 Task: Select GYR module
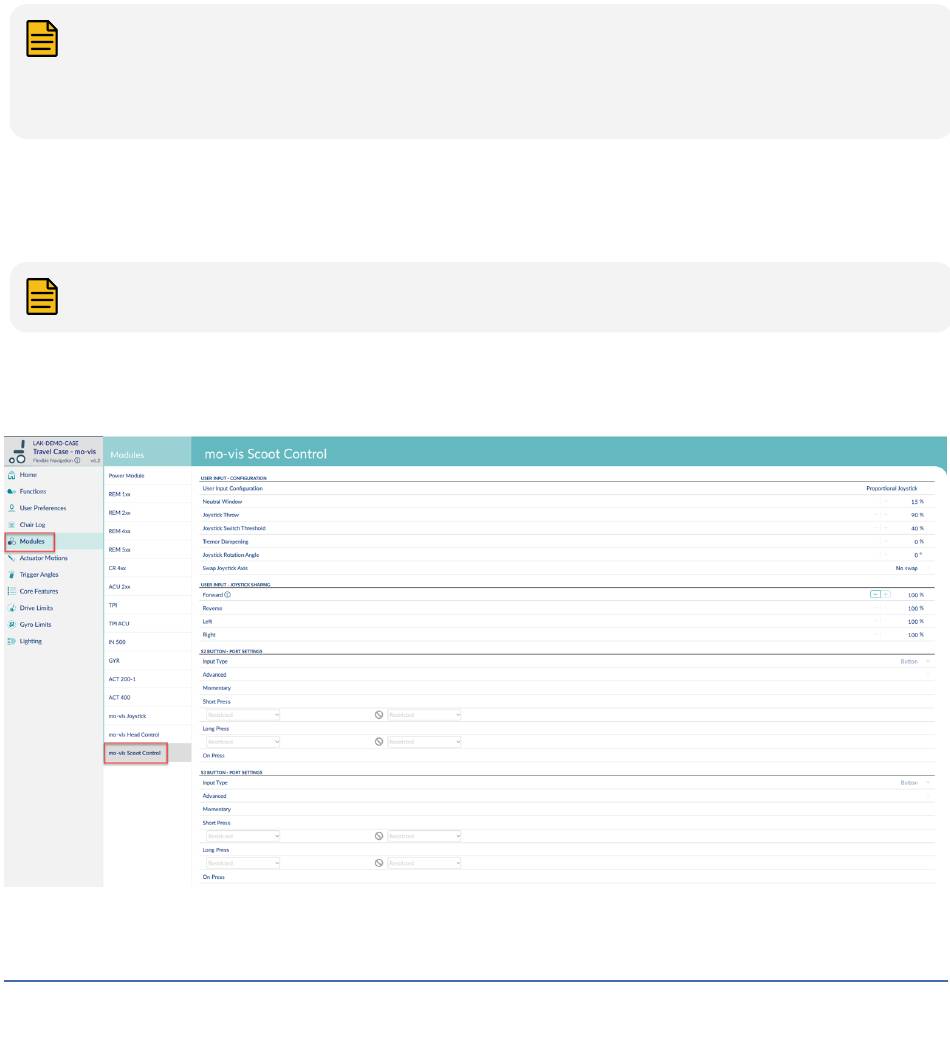[x=147, y=661]
